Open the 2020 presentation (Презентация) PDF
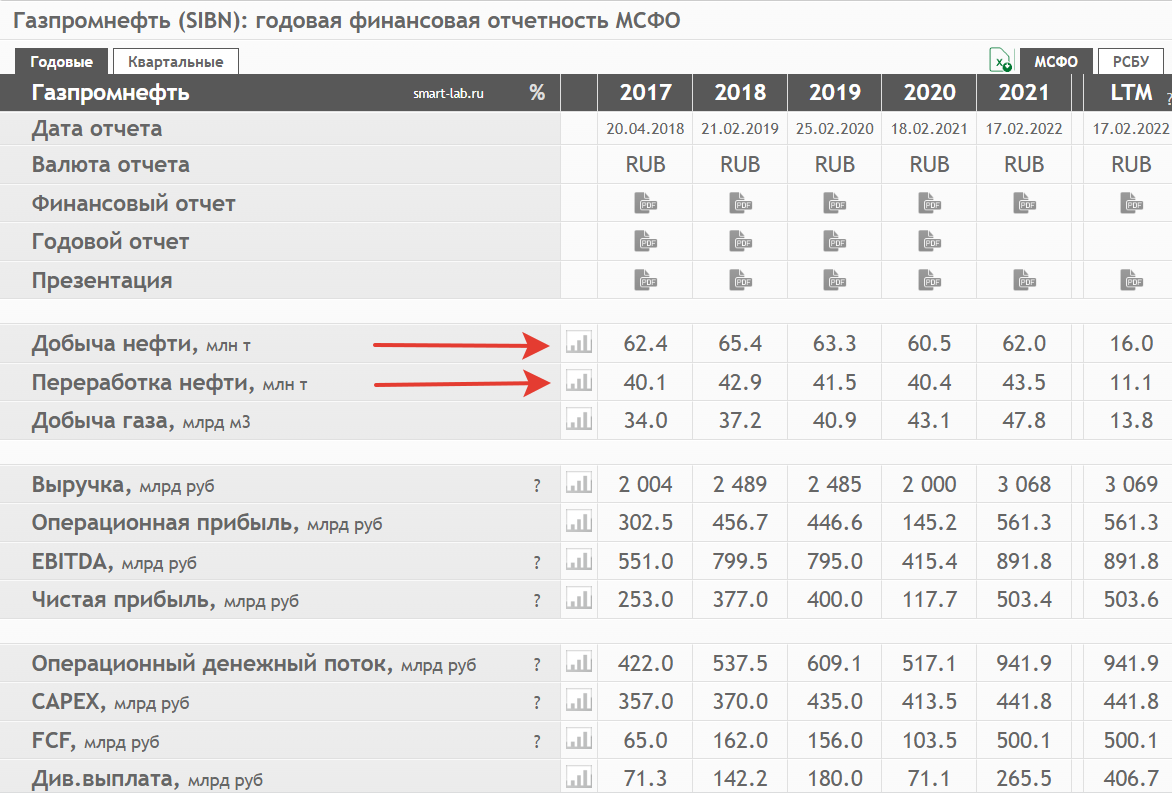 (x=929, y=280)
